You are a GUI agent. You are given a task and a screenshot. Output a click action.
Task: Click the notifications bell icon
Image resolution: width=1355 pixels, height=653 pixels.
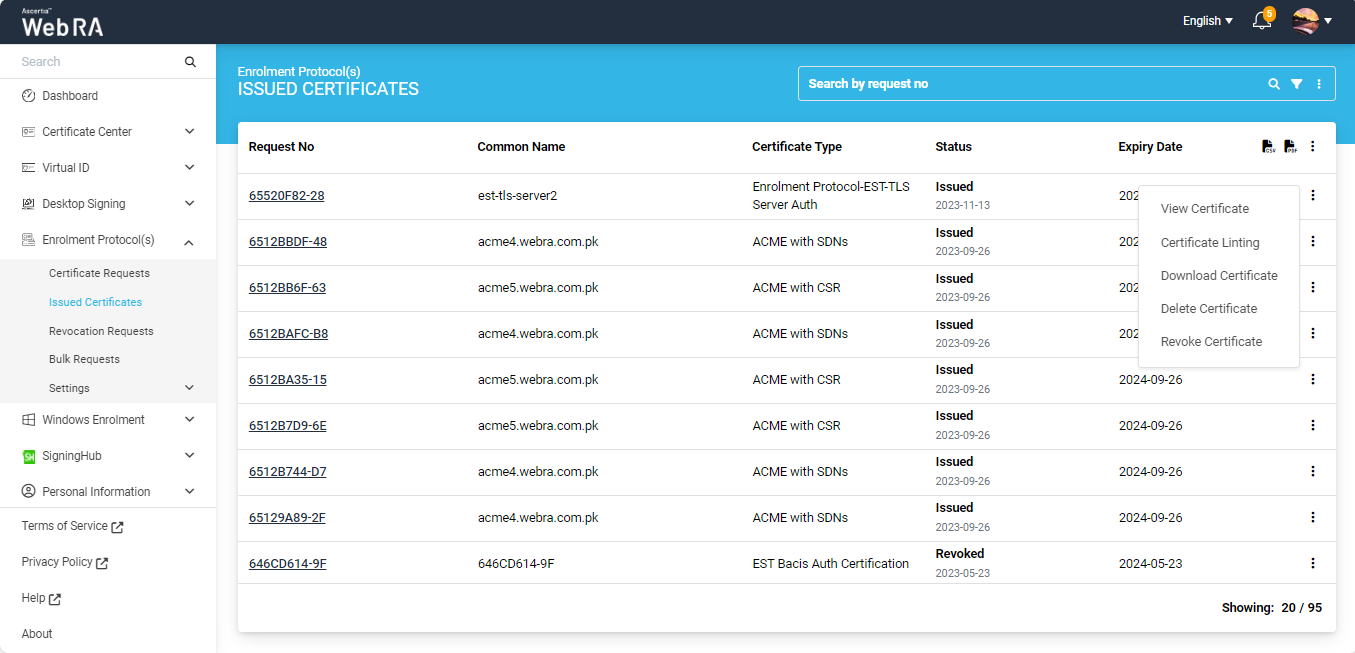pos(1262,21)
